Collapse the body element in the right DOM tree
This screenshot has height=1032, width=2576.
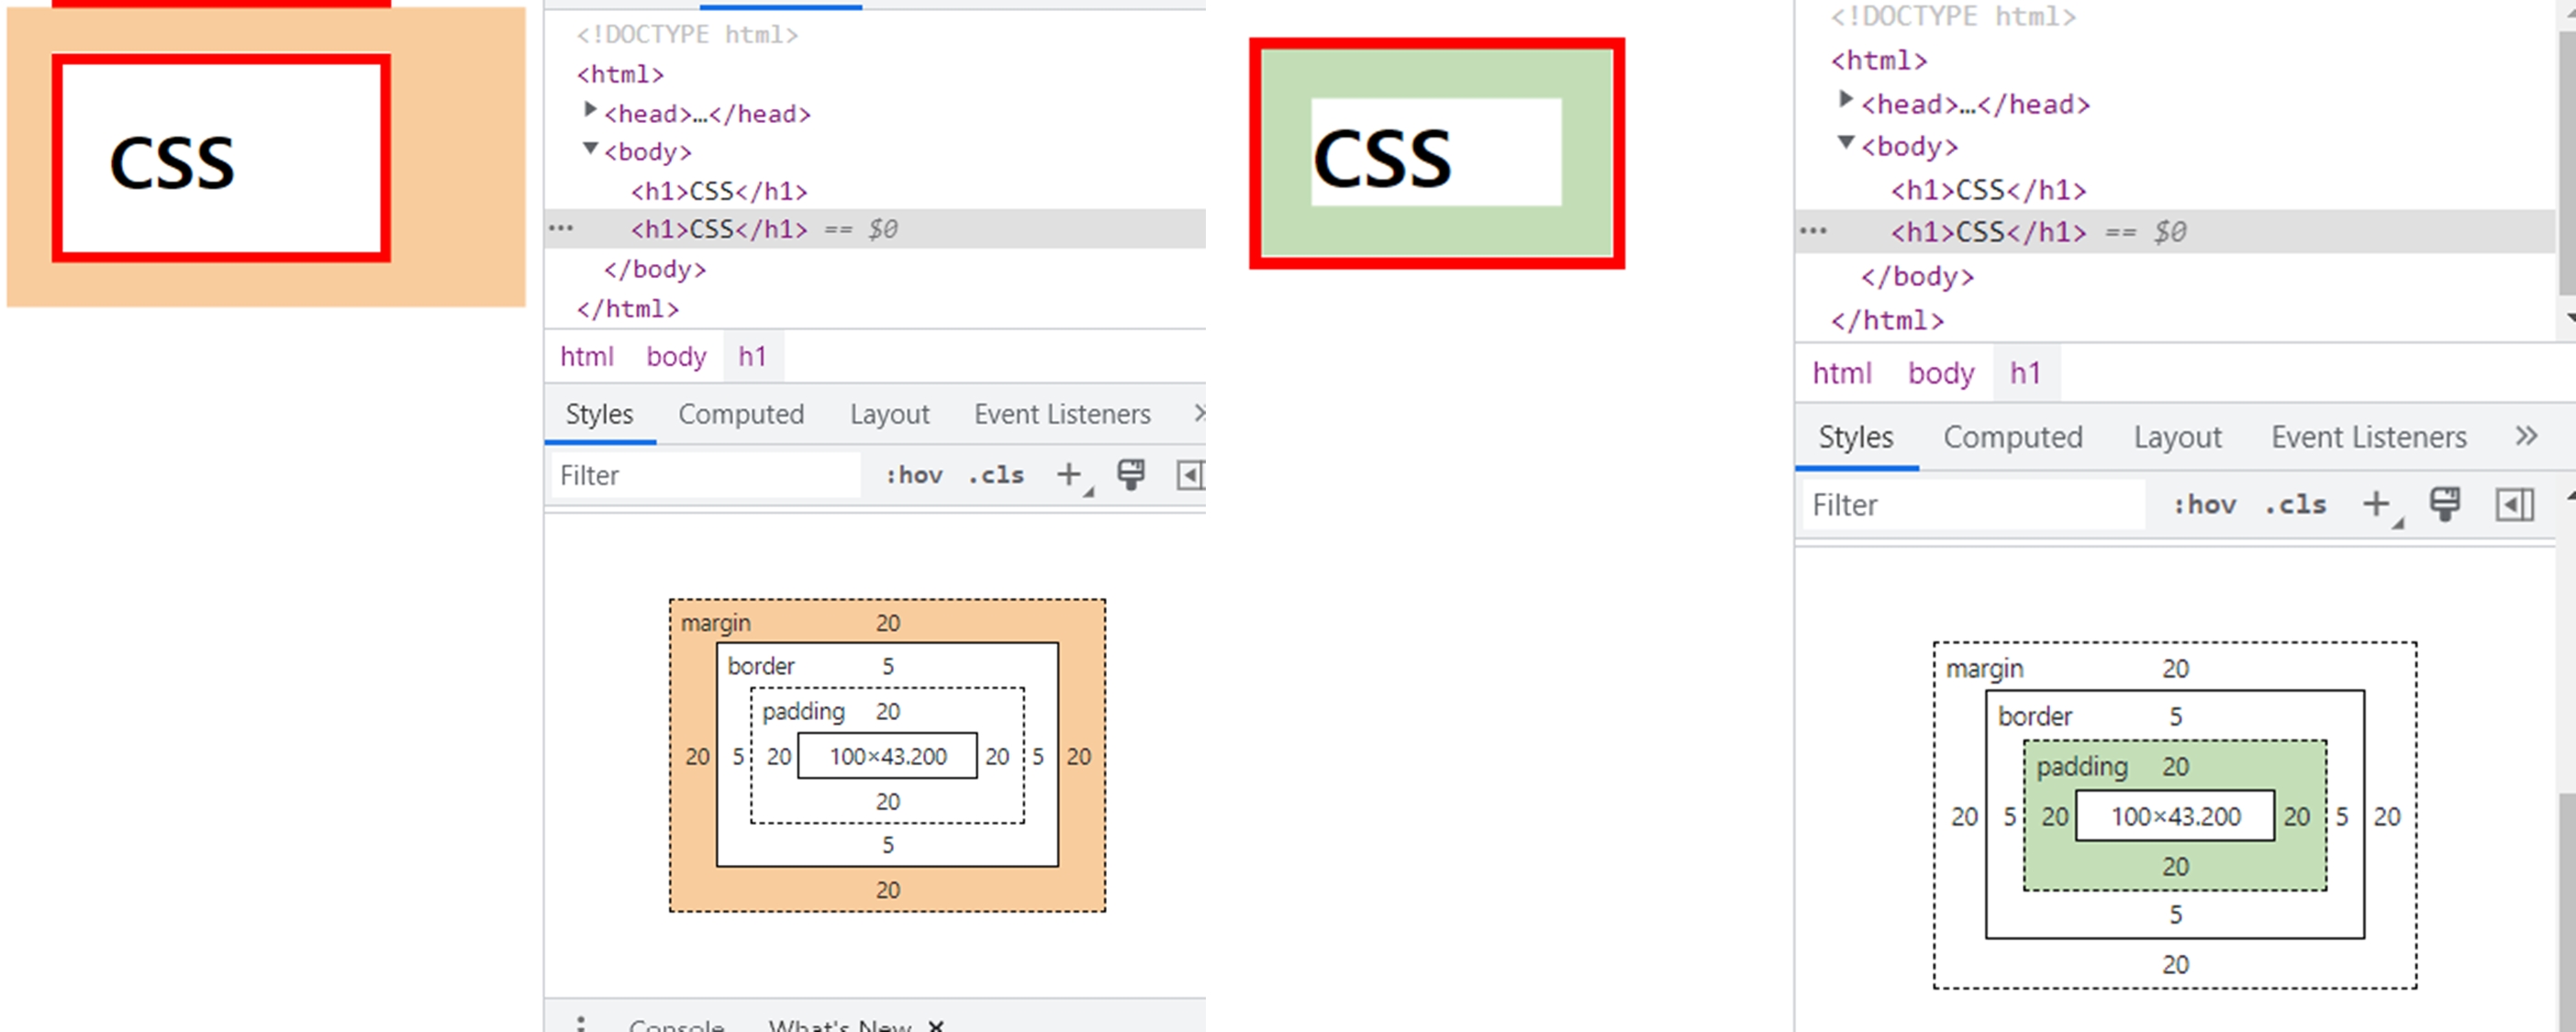click(x=1846, y=143)
